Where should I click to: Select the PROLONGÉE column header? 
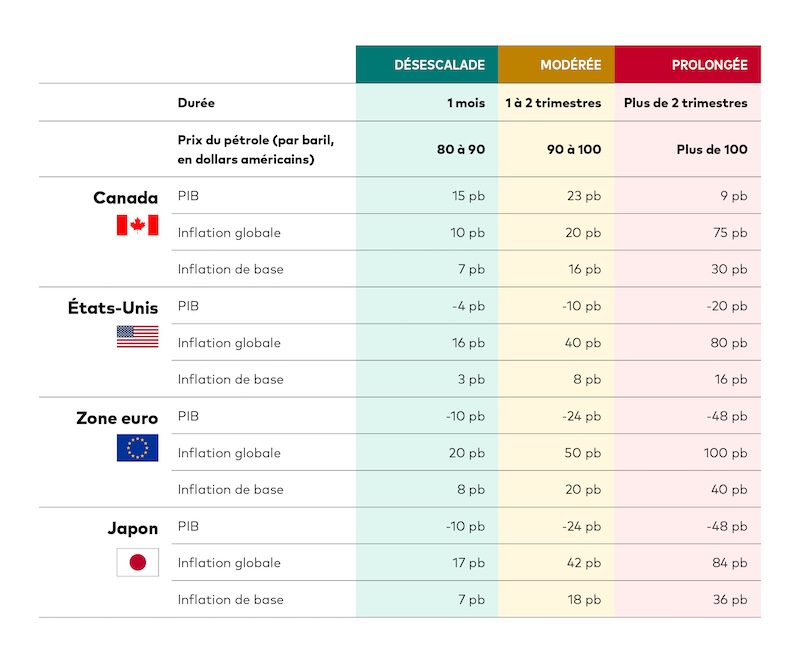point(688,65)
